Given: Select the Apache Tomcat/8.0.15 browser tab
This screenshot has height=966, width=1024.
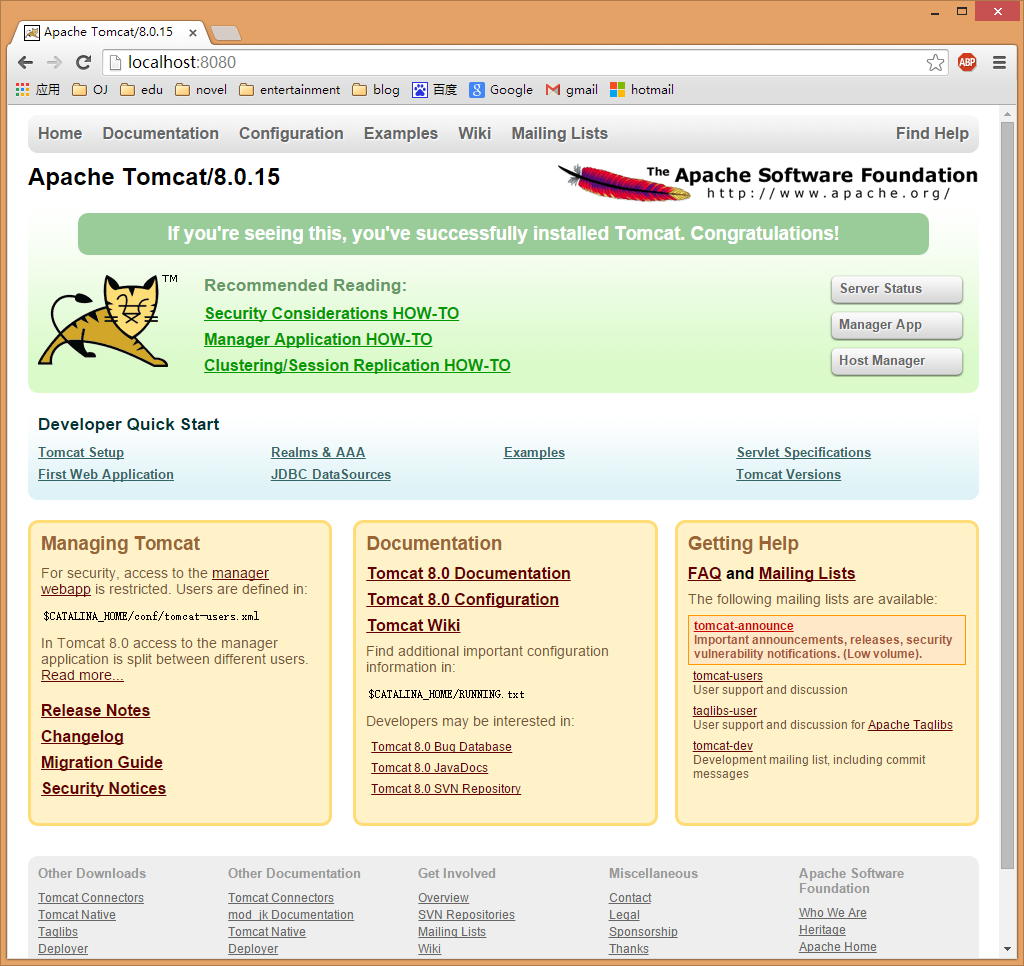Looking at the screenshot, I should pos(108,32).
